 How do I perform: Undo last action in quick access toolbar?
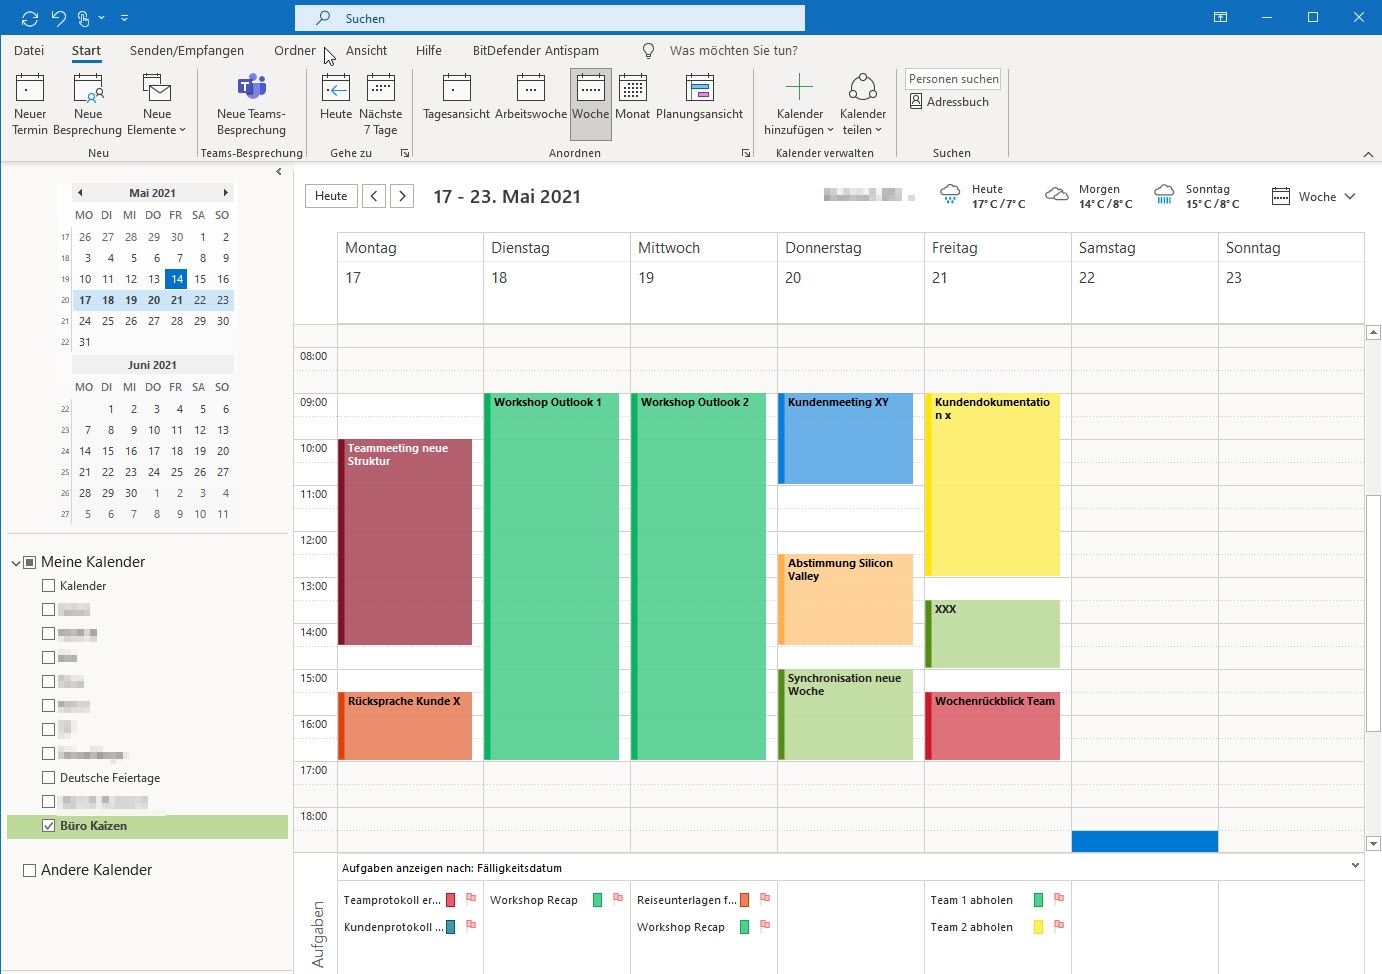[x=58, y=18]
